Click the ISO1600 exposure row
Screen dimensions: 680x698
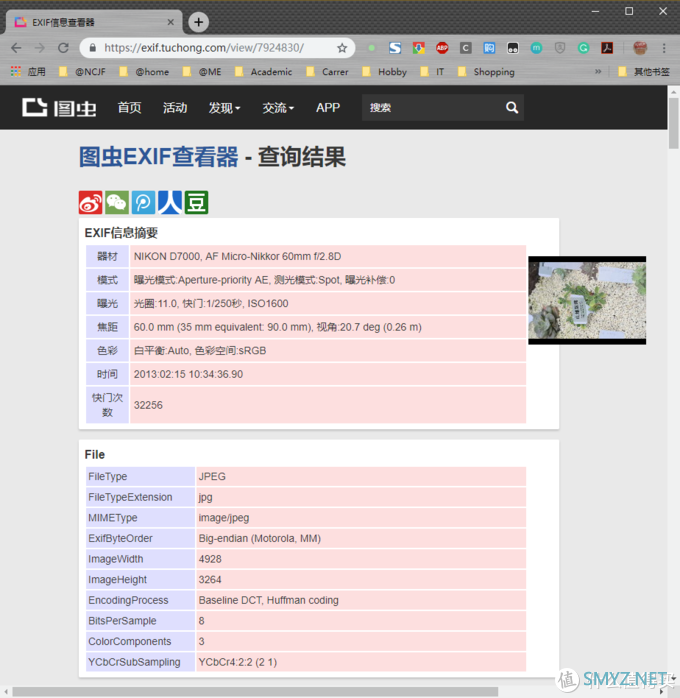click(x=306, y=304)
